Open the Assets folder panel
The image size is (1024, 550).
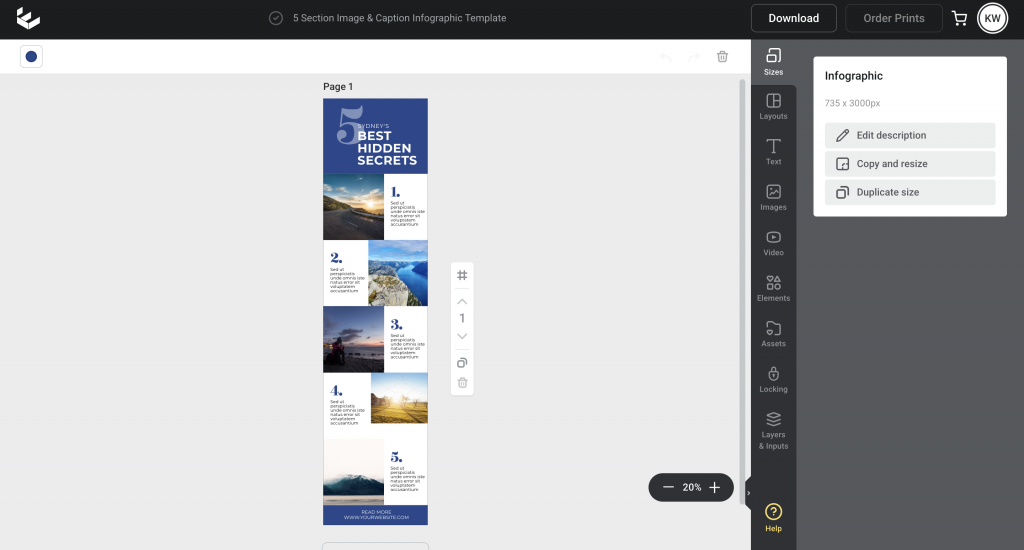pos(773,334)
